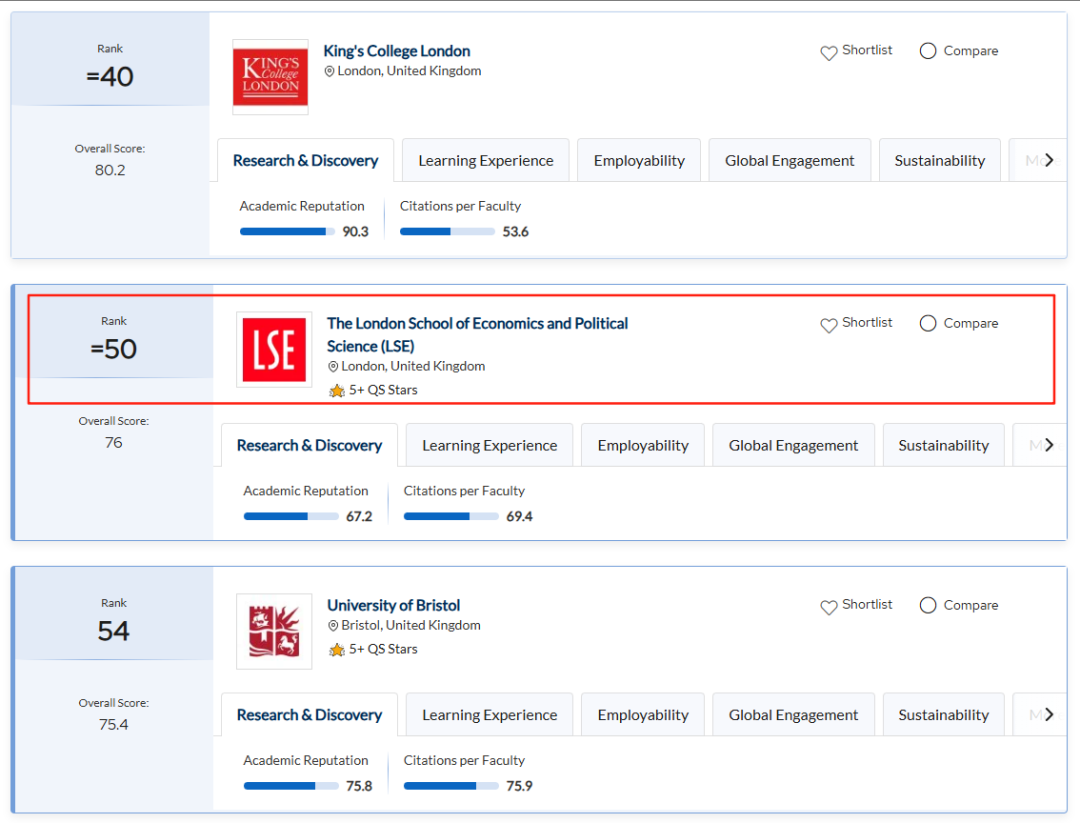The width and height of the screenshot is (1080, 823).
Task: View Sustainability tab for University of Bristol
Action: [944, 715]
